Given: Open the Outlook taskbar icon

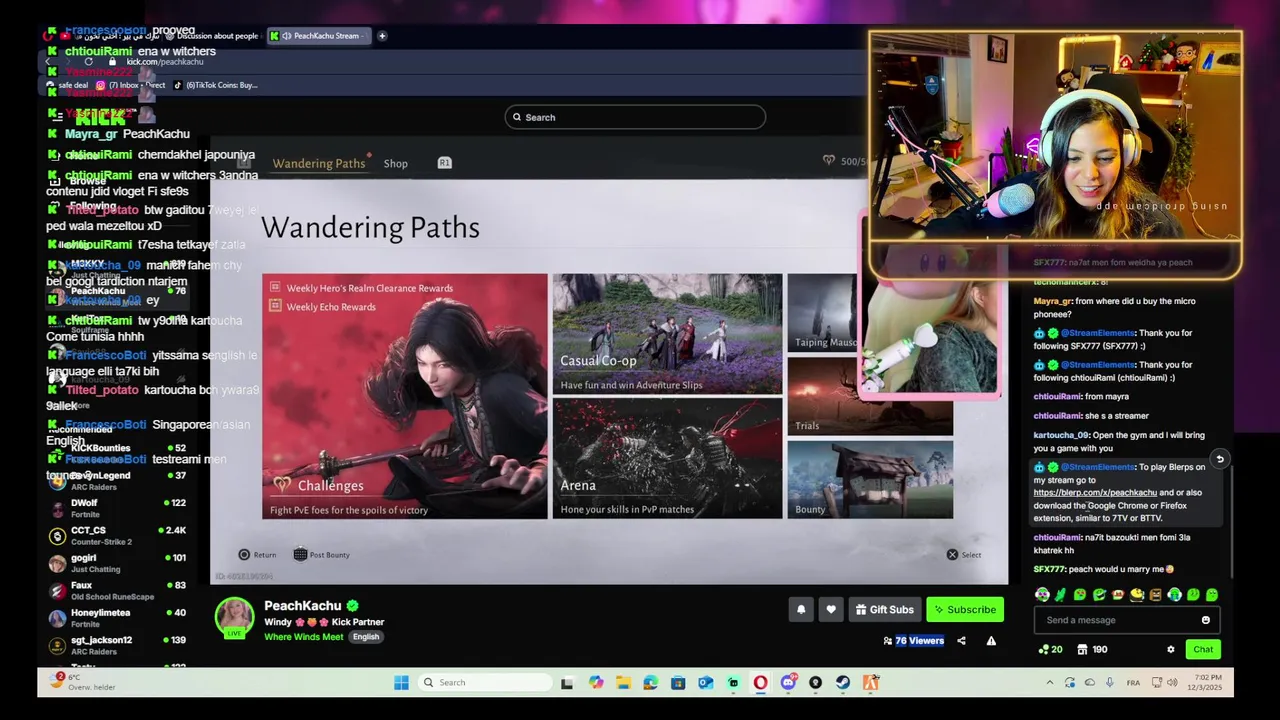Looking at the screenshot, I should click(706, 683).
